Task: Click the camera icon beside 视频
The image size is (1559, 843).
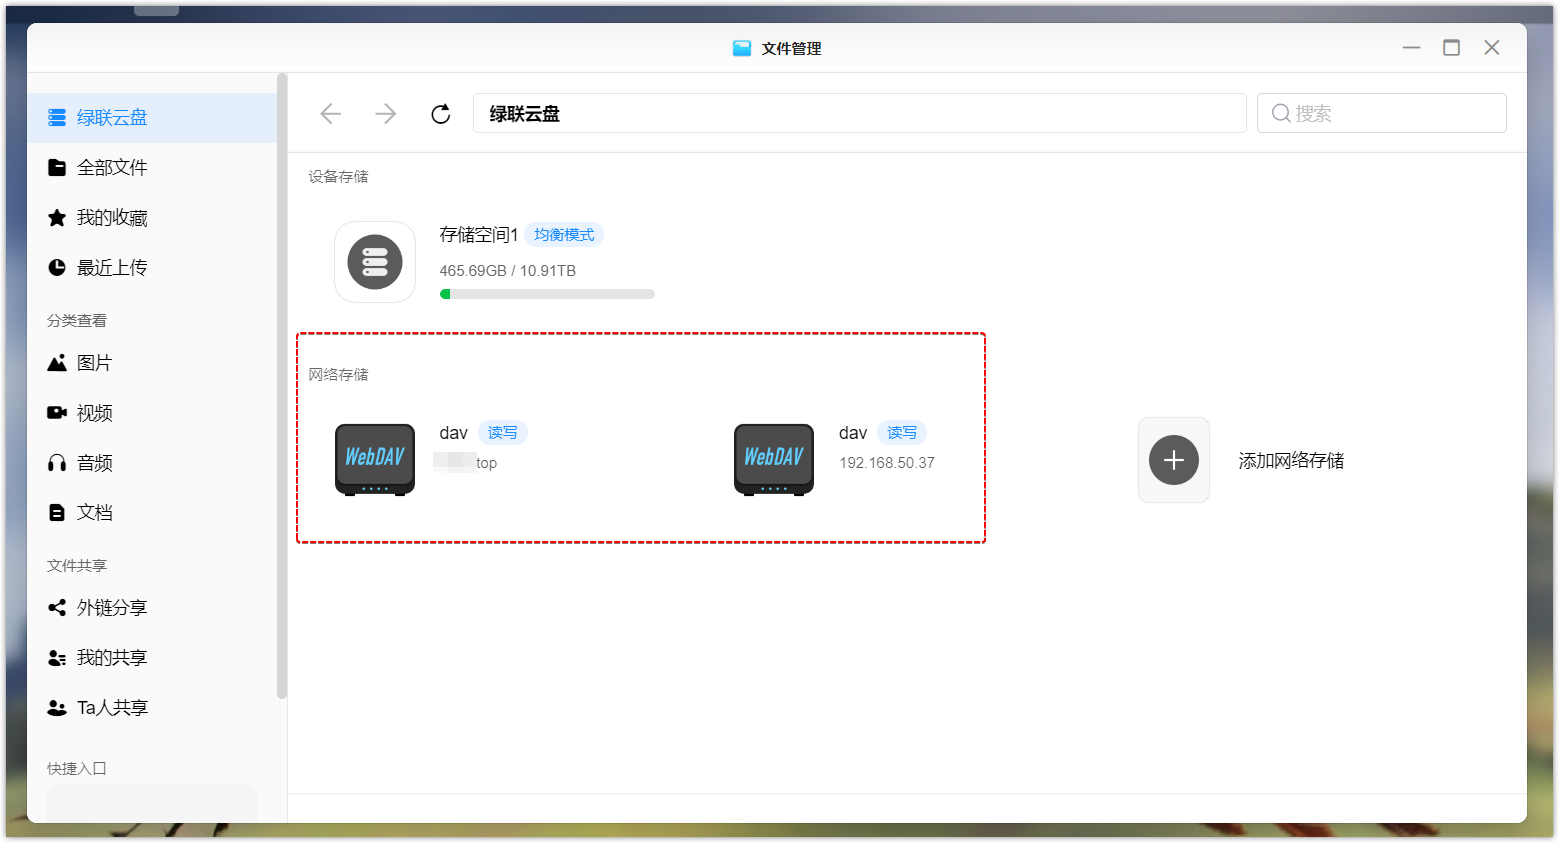Action: click(x=57, y=412)
